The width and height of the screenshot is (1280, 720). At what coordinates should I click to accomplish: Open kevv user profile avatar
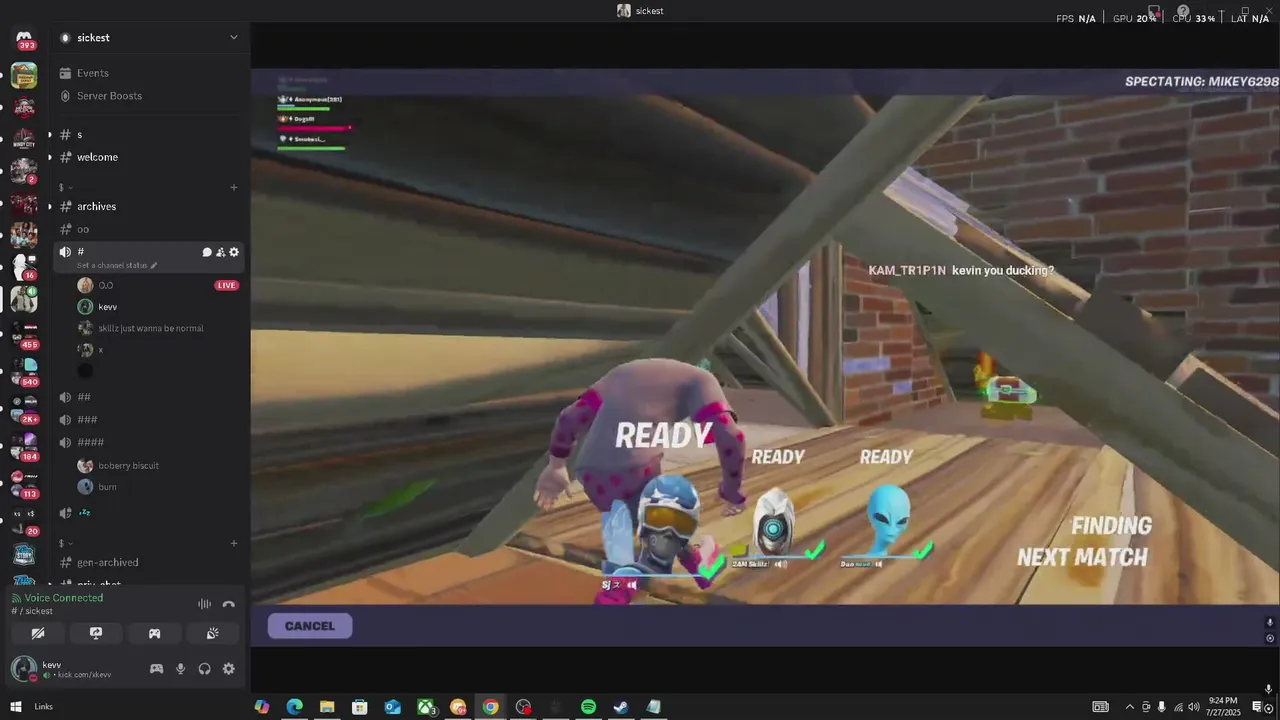click(23, 669)
